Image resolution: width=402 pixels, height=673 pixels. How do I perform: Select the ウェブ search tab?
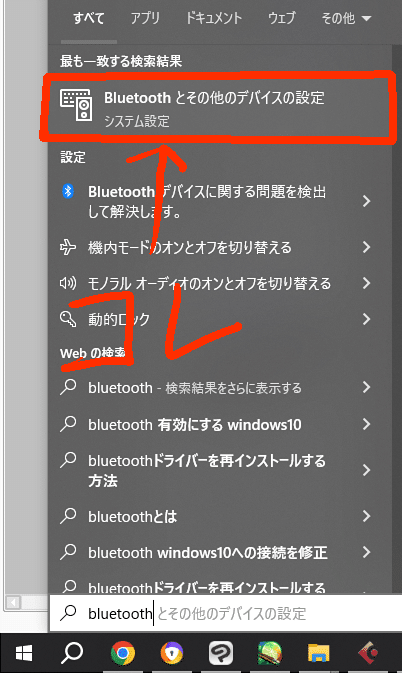(281, 18)
